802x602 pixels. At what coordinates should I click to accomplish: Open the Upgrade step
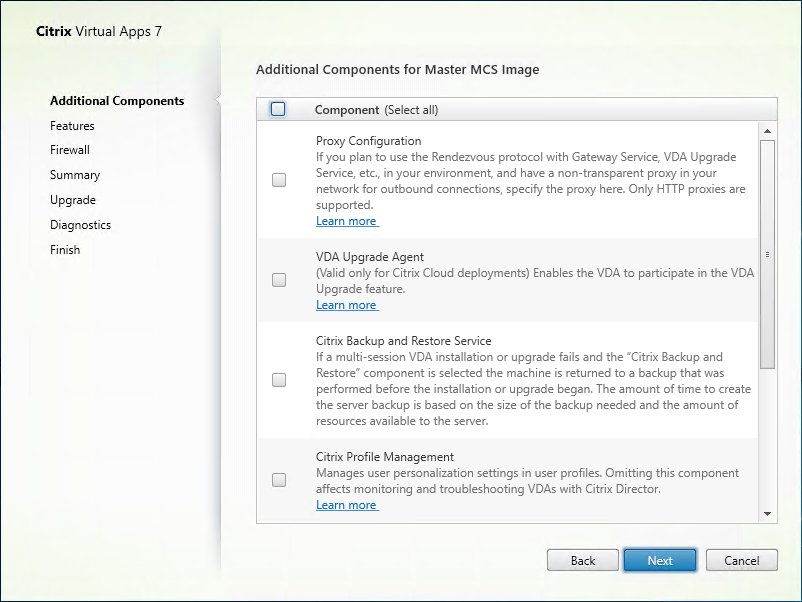(73, 200)
